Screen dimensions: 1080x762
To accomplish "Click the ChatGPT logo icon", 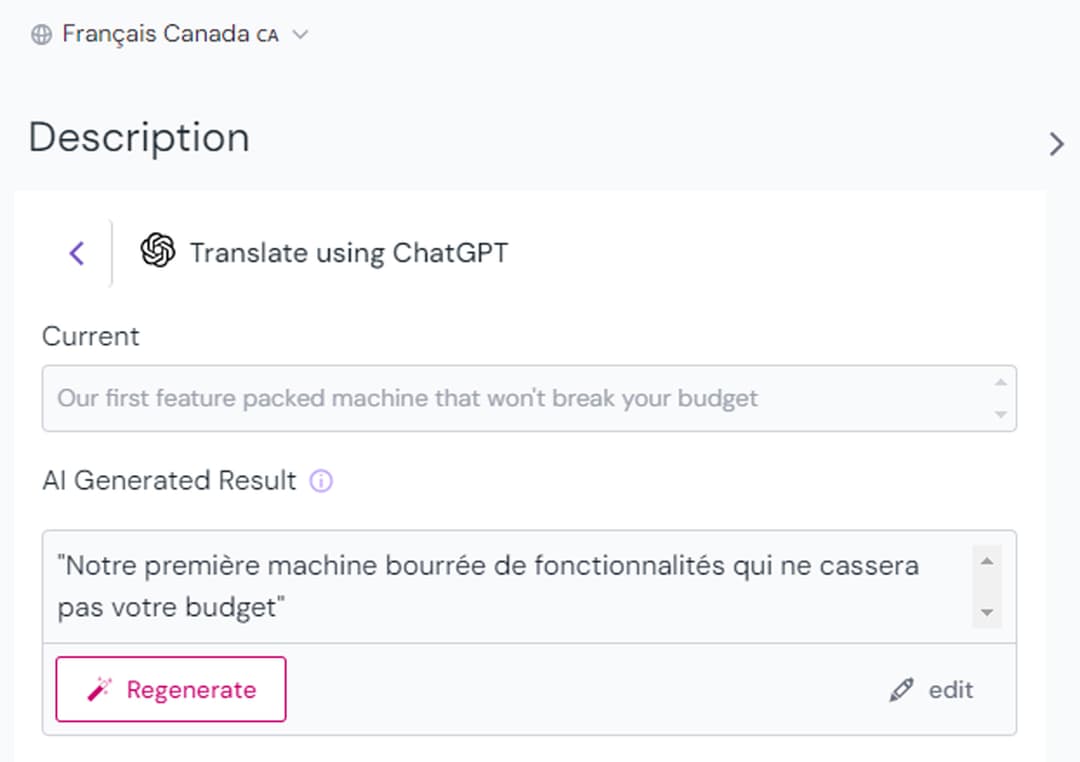I will pyautogui.click(x=157, y=252).
